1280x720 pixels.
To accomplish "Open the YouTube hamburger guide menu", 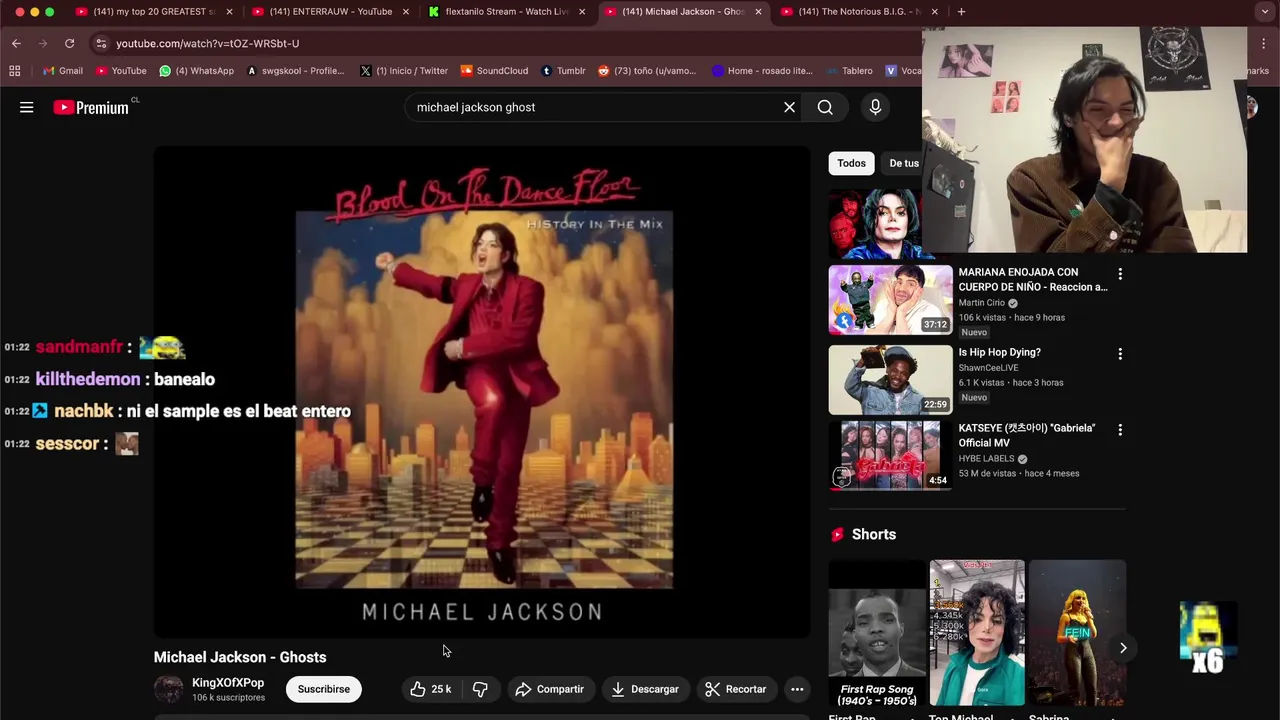I will pos(27,107).
